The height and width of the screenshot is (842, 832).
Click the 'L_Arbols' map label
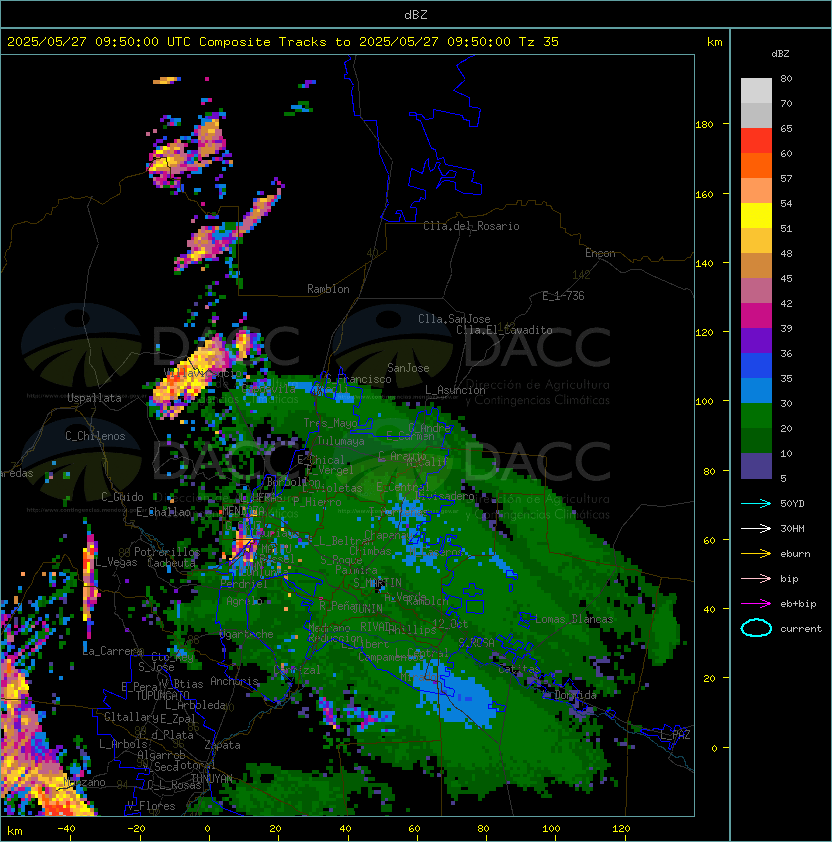pyautogui.click(x=123, y=744)
